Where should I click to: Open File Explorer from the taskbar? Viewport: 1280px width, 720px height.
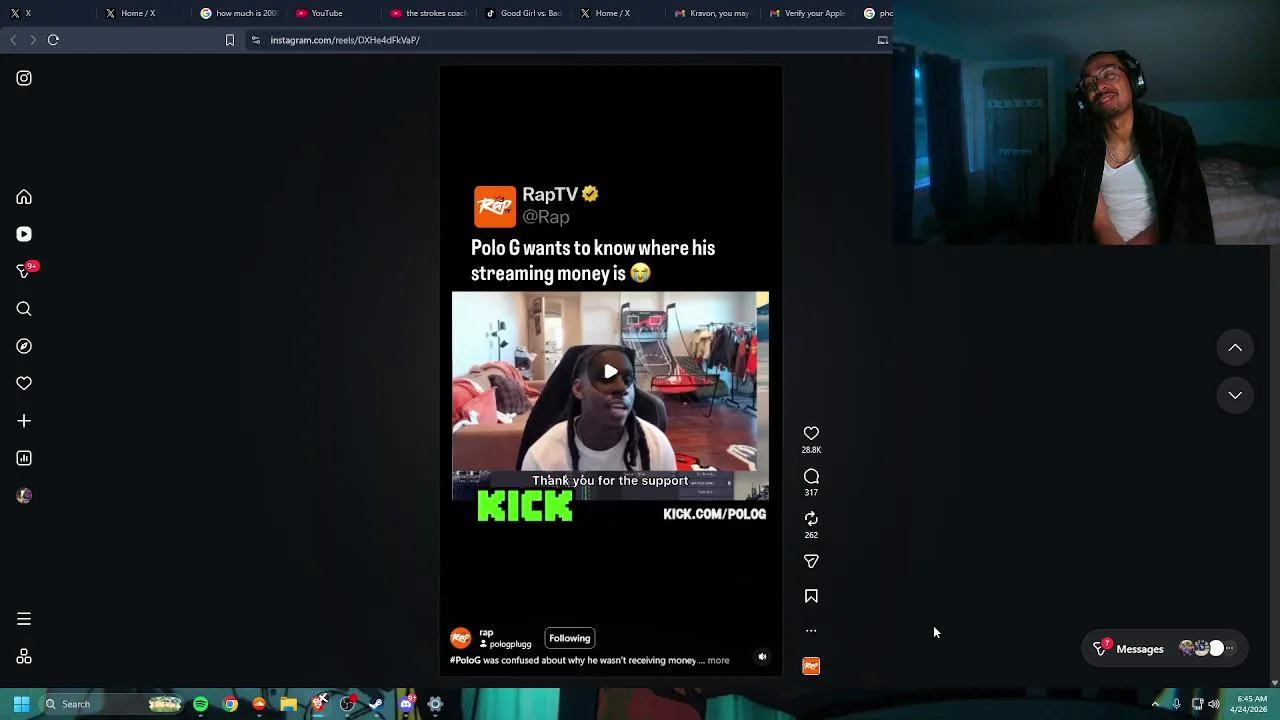click(288, 704)
